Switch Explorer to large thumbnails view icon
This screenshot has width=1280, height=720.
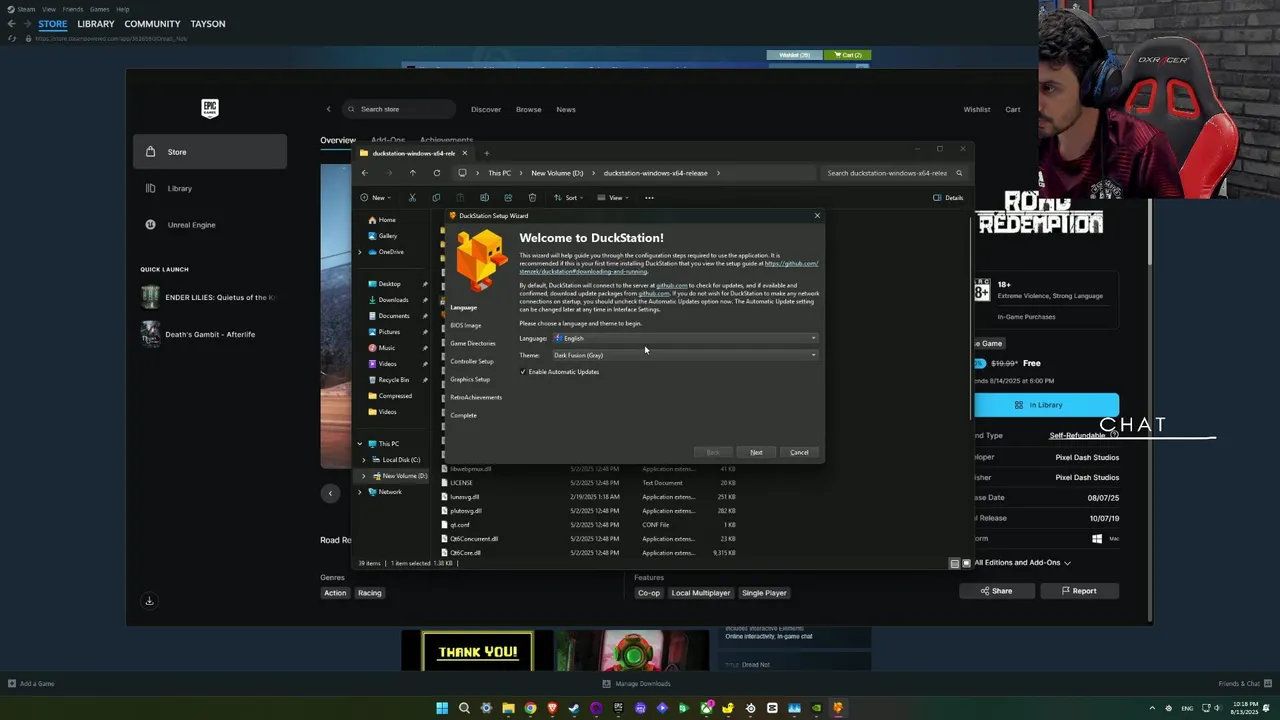pyautogui.click(x=966, y=563)
